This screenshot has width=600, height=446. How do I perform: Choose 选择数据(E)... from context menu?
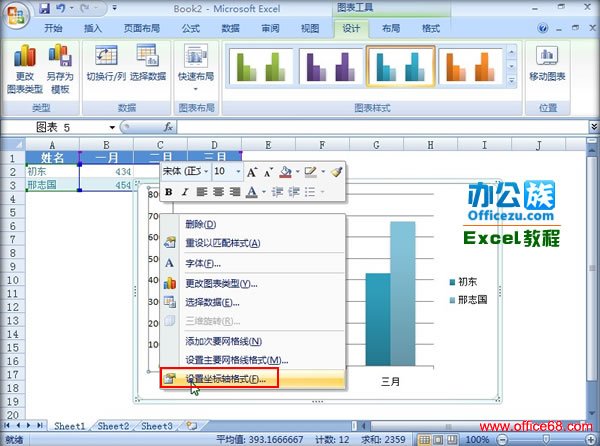click(253, 302)
